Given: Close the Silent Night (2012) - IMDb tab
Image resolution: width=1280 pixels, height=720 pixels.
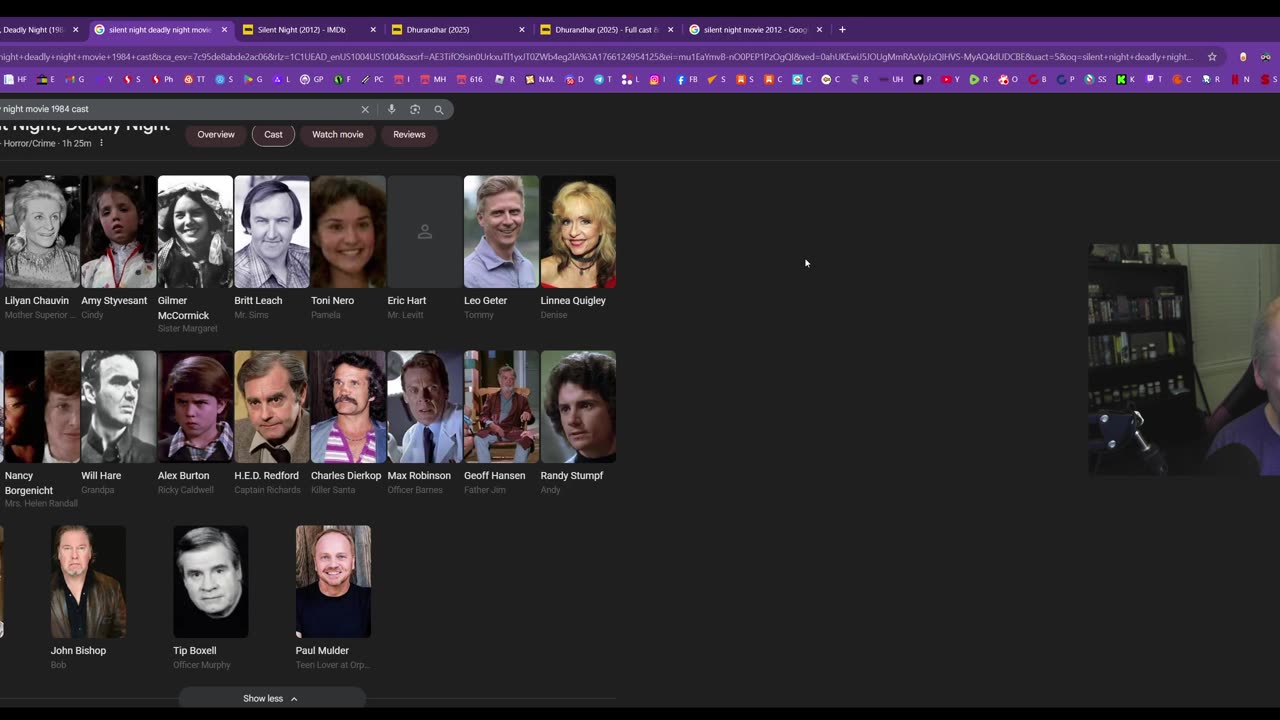Looking at the screenshot, I should [373, 30].
